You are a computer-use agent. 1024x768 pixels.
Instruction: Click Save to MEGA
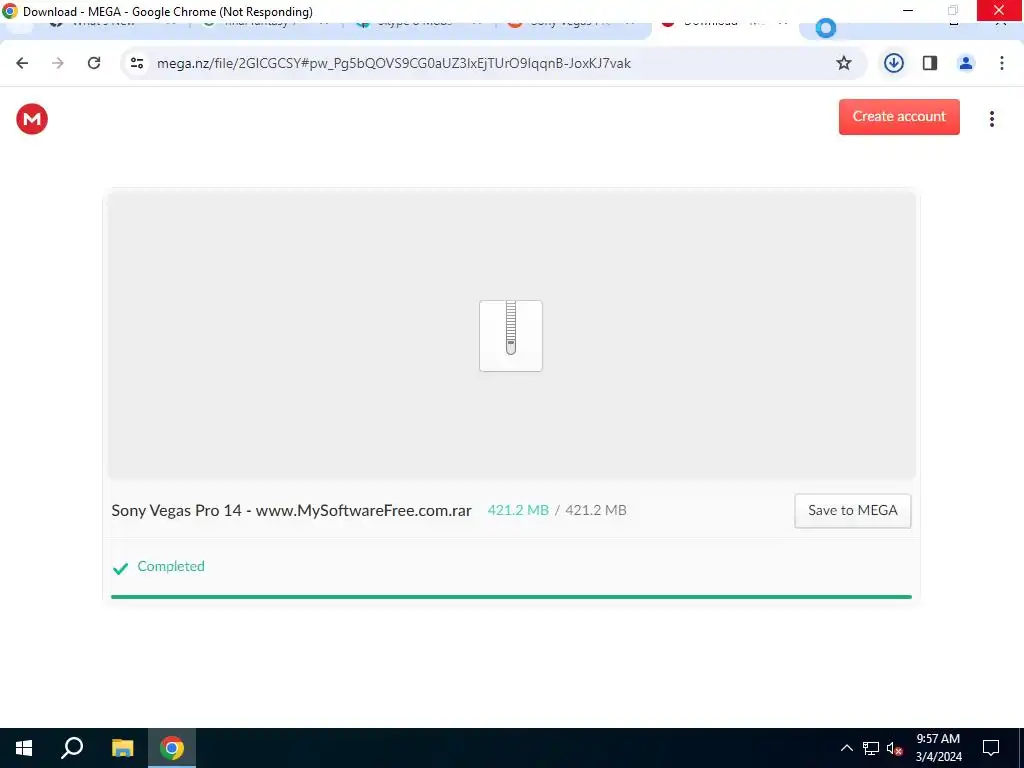[852, 511]
